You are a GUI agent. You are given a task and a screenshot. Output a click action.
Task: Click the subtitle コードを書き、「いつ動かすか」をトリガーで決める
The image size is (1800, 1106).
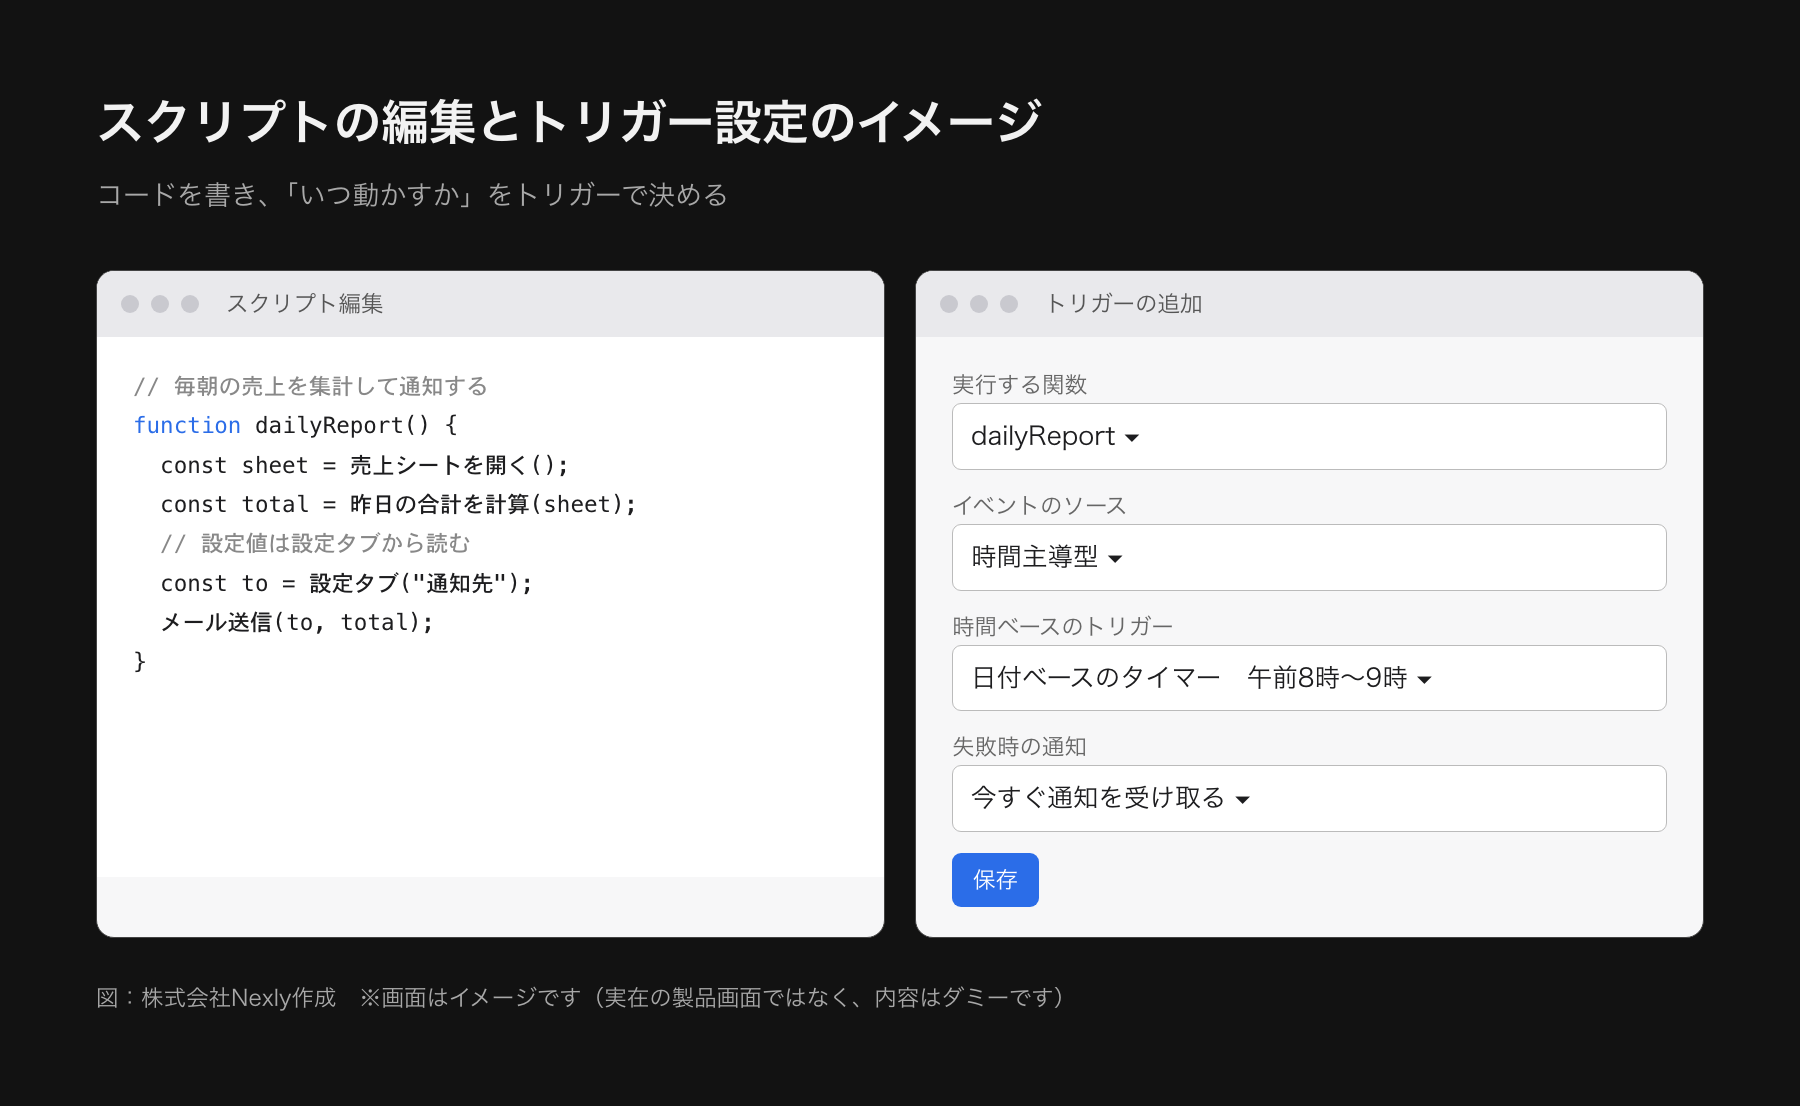(413, 194)
